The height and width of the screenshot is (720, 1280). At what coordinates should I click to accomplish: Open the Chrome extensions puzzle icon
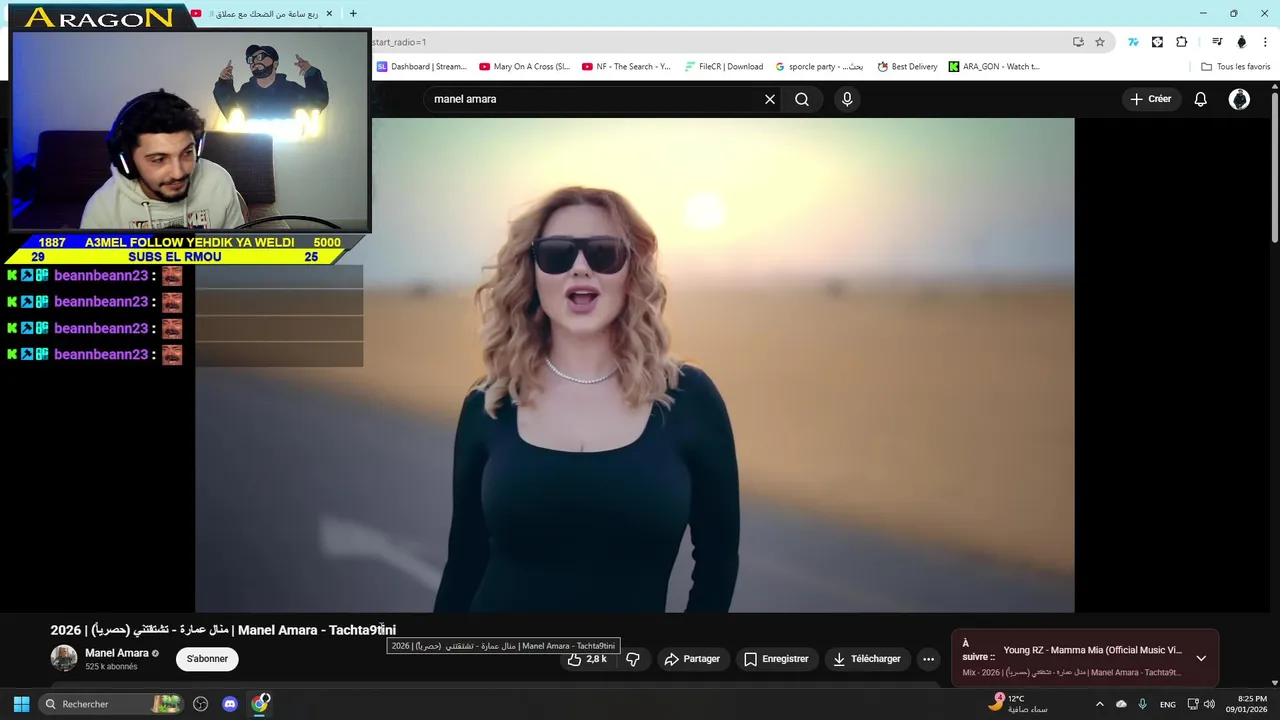coord(1182,42)
